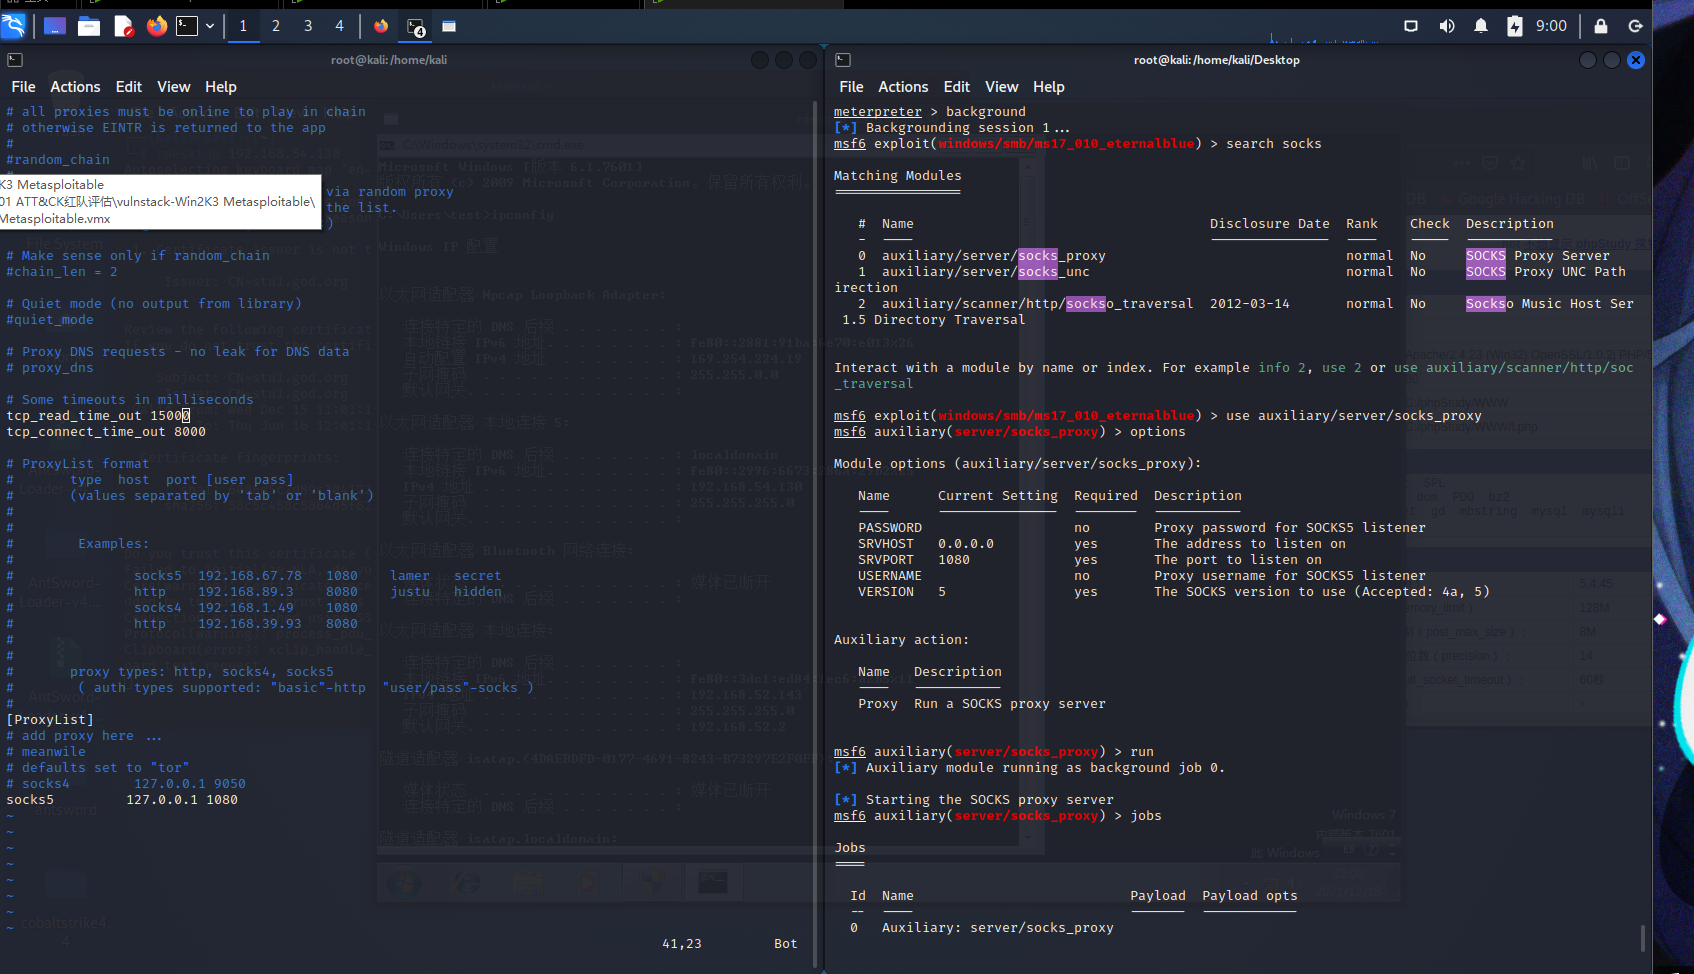Open File menu in left terminal
This screenshot has width=1694, height=974.
point(23,87)
